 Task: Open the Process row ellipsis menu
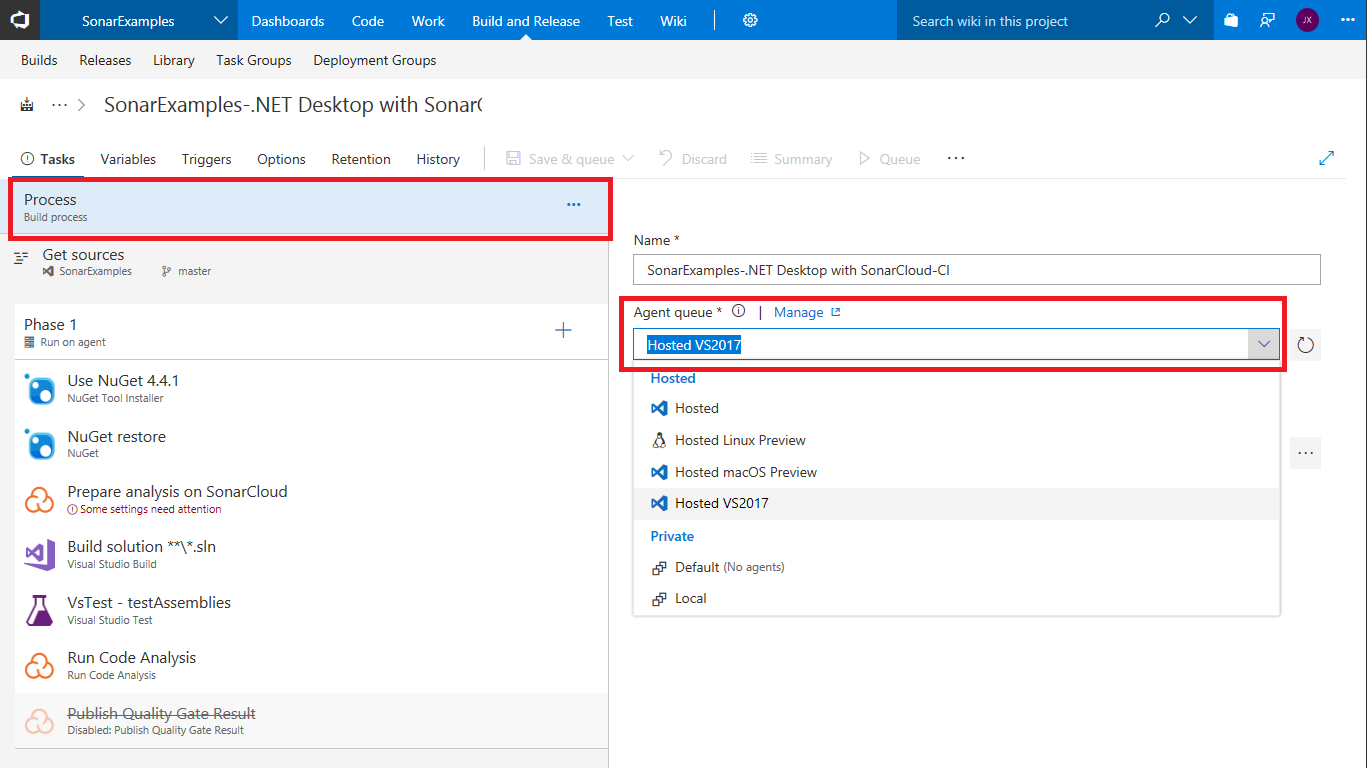click(574, 205)
